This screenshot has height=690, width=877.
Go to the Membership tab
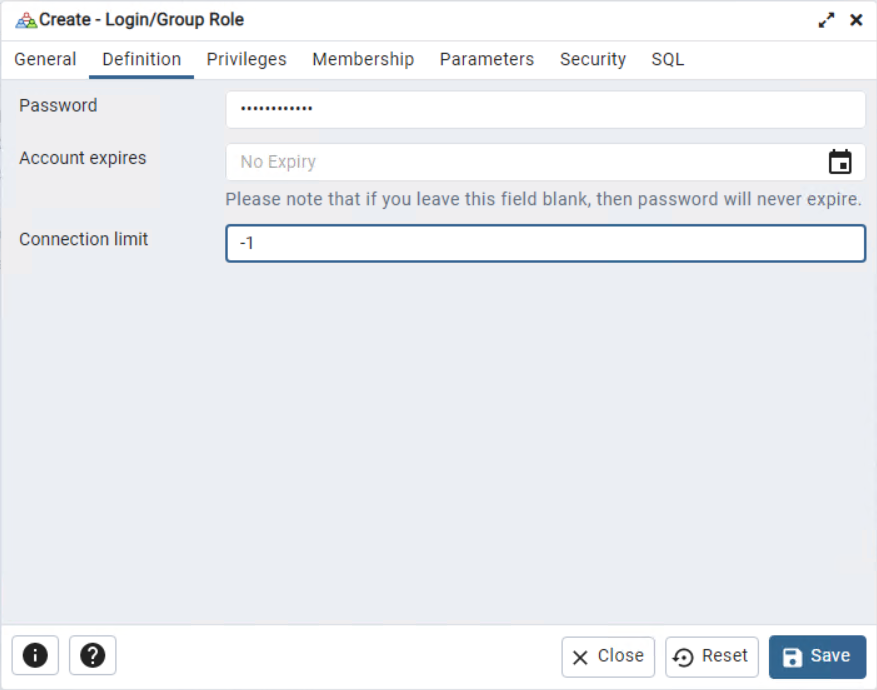point(363,60)
